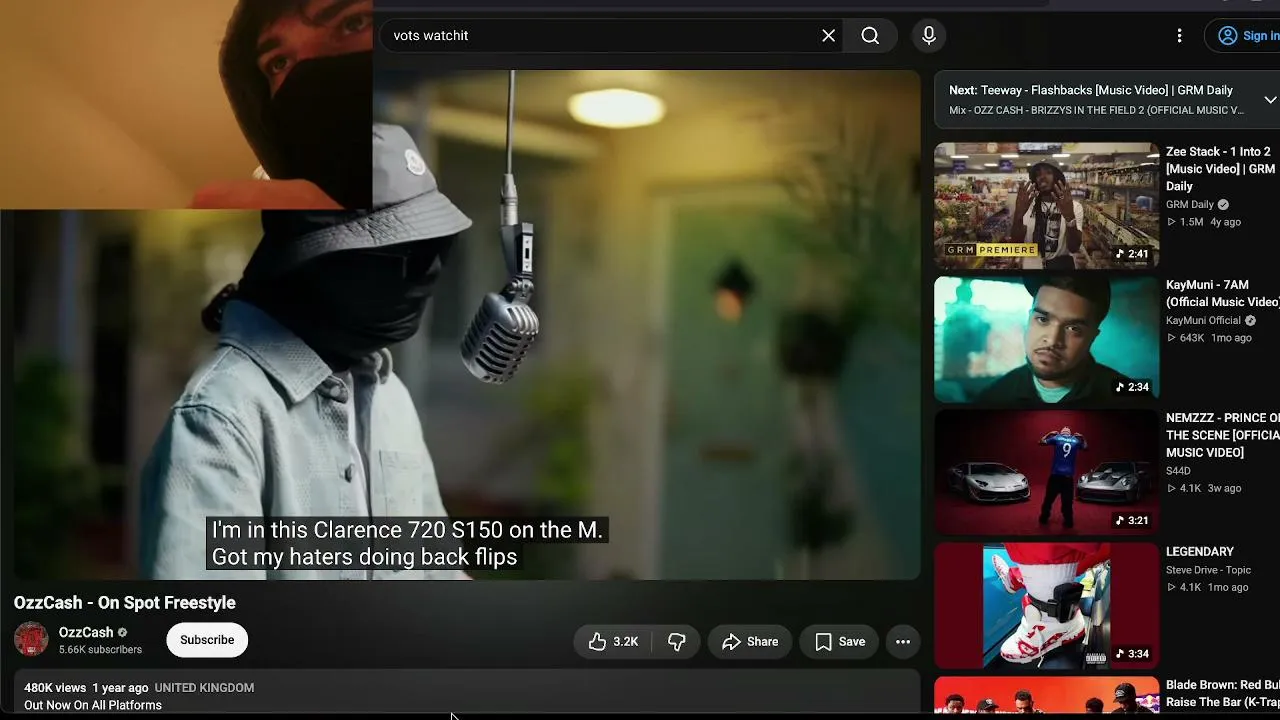Click the 'Got my haters doing back flips' caption

[x=364, y=557]
